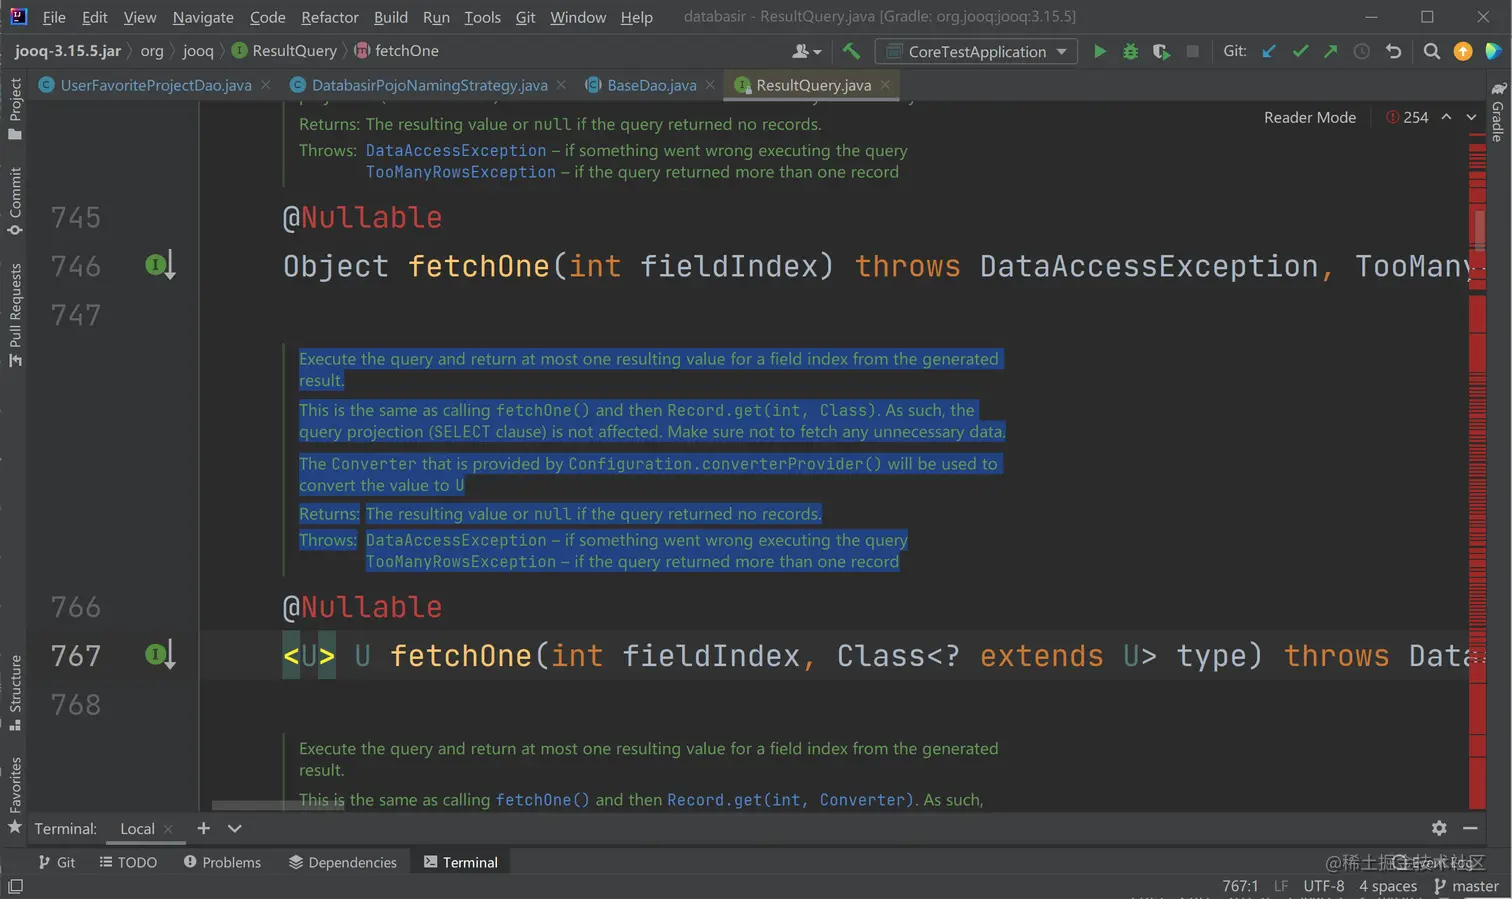1512x899 pixels.
Task: Open the Favorites tool window
Action: tap(15, 795)
